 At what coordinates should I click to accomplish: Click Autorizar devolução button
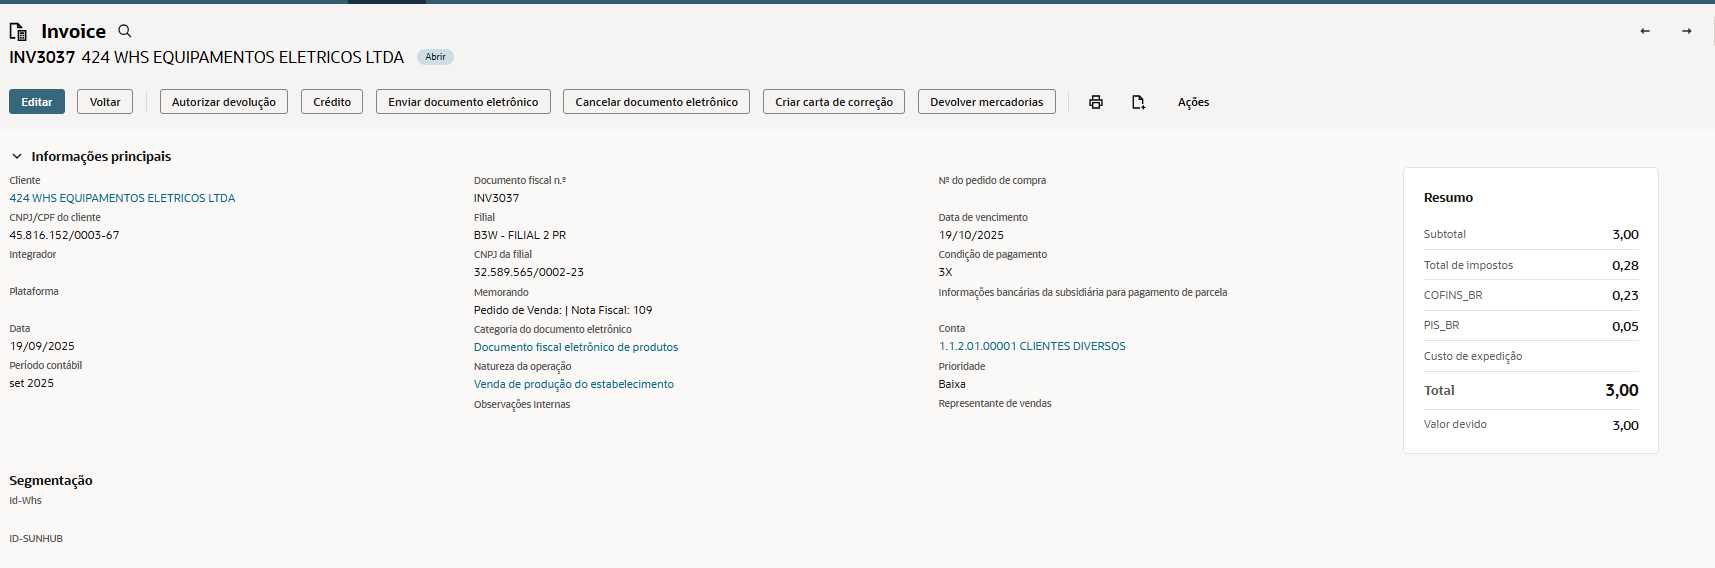click(224, 102)
